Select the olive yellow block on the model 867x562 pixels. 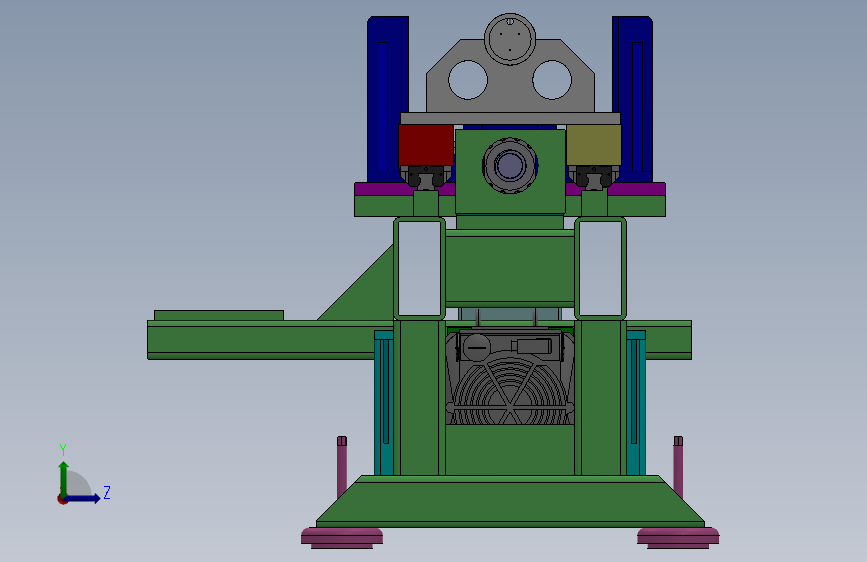coord(594,145)
